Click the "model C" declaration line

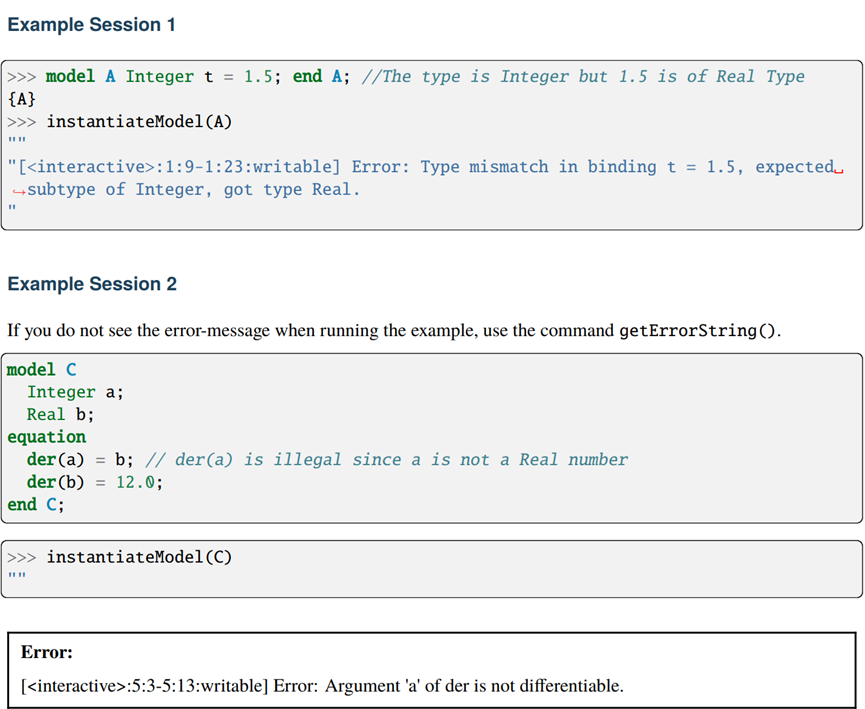coord(42,370)
